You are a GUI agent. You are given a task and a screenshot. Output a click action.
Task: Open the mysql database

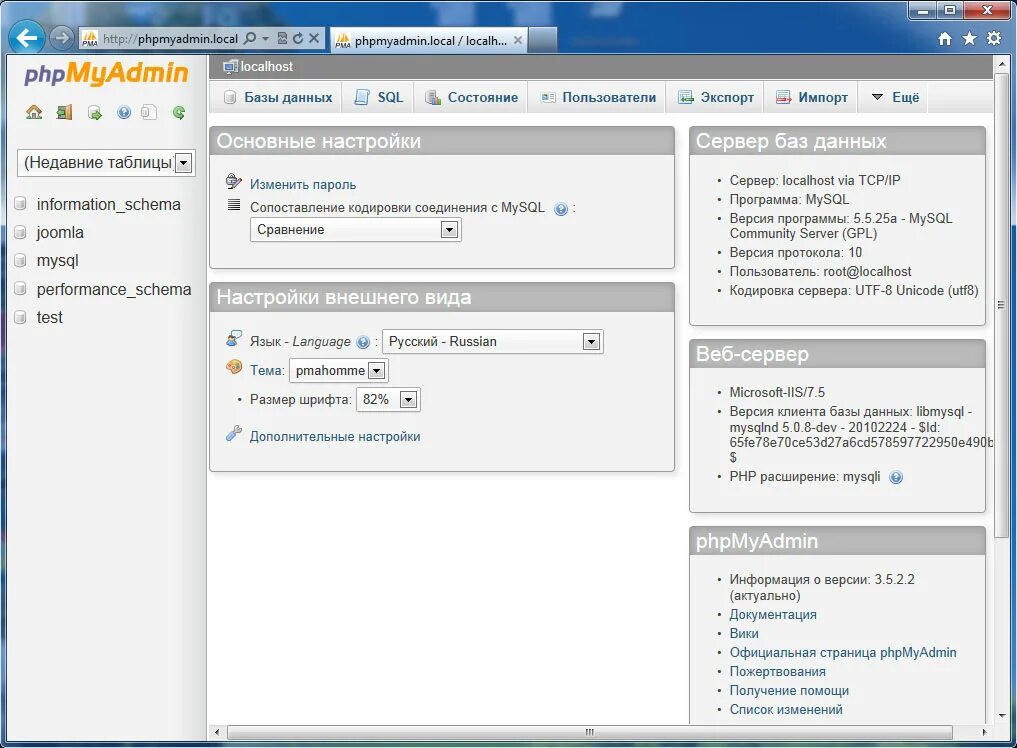[x=57, y=261]
